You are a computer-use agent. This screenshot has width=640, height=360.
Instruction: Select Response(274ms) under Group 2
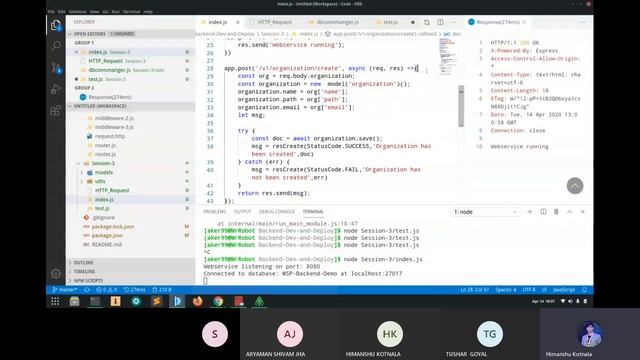click(x=109, y=97)
